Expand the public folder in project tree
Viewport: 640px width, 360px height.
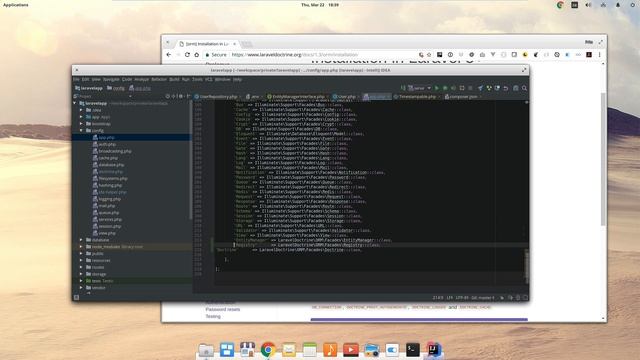[81, 253]
